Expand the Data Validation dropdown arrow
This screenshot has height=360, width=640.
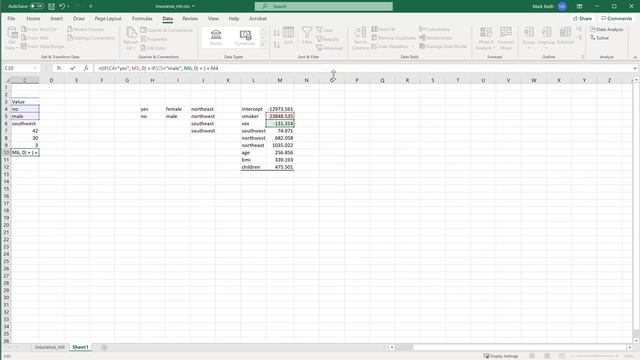pyautogui.click(x=413, y=47)
